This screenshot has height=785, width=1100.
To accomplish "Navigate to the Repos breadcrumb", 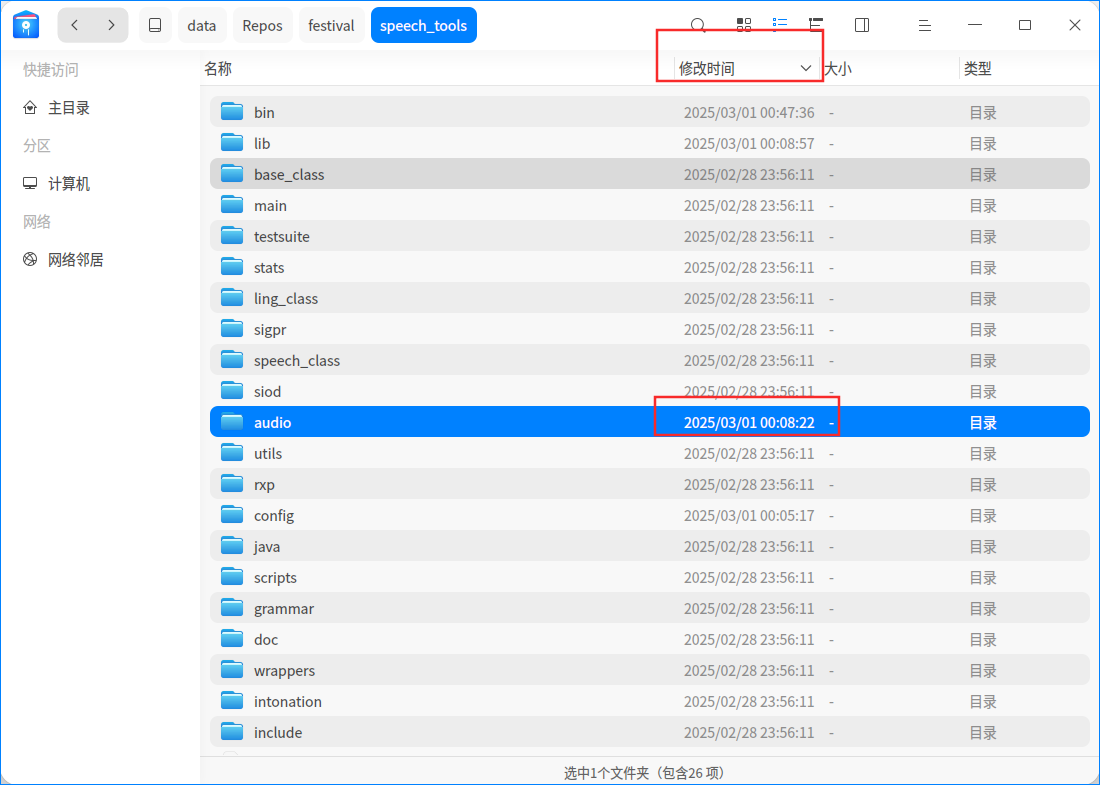I will coord(262,25).
